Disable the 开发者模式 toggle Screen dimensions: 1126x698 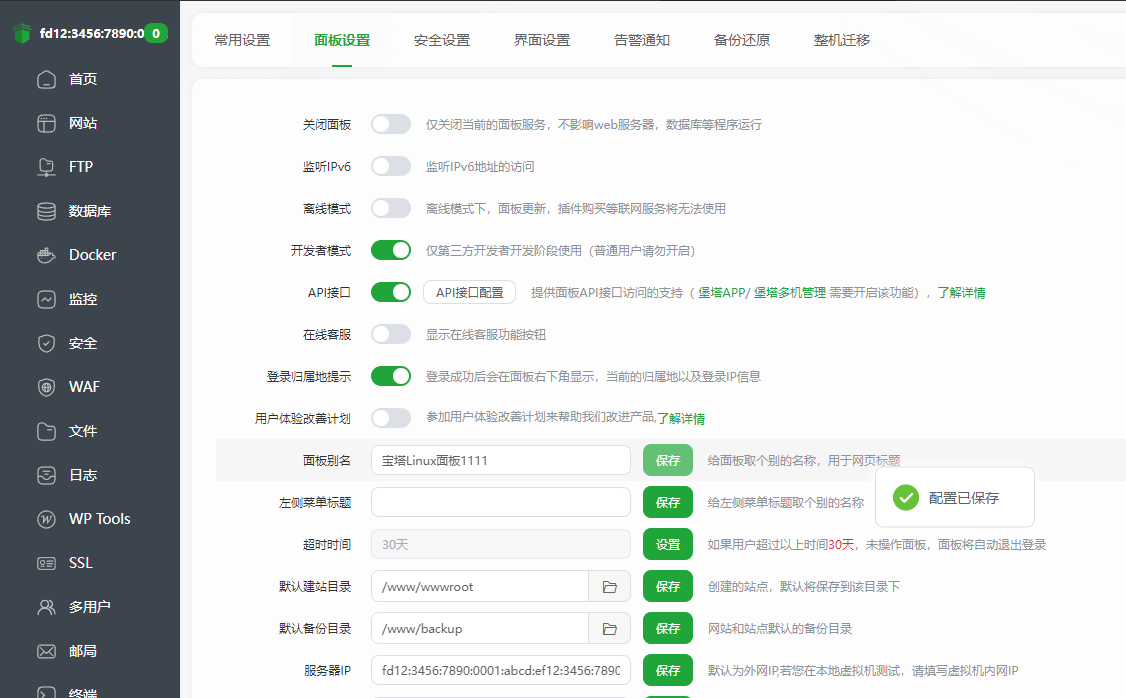390,250
